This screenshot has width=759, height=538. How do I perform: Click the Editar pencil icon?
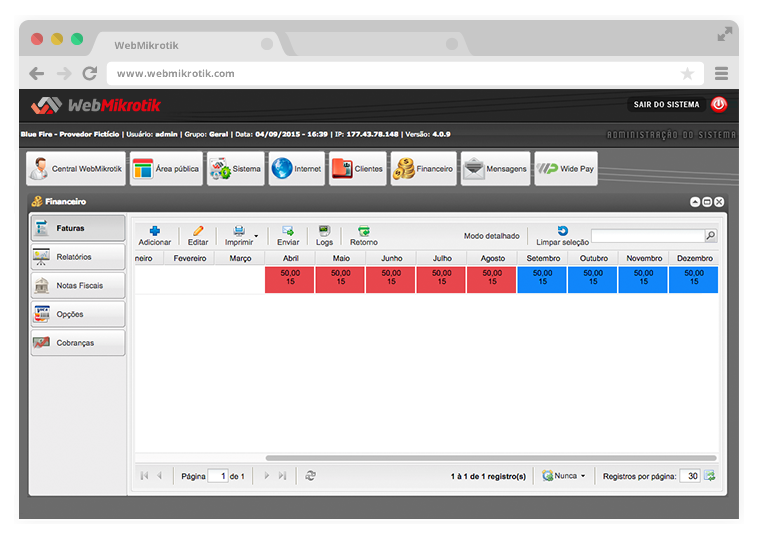tap(198, 230)
